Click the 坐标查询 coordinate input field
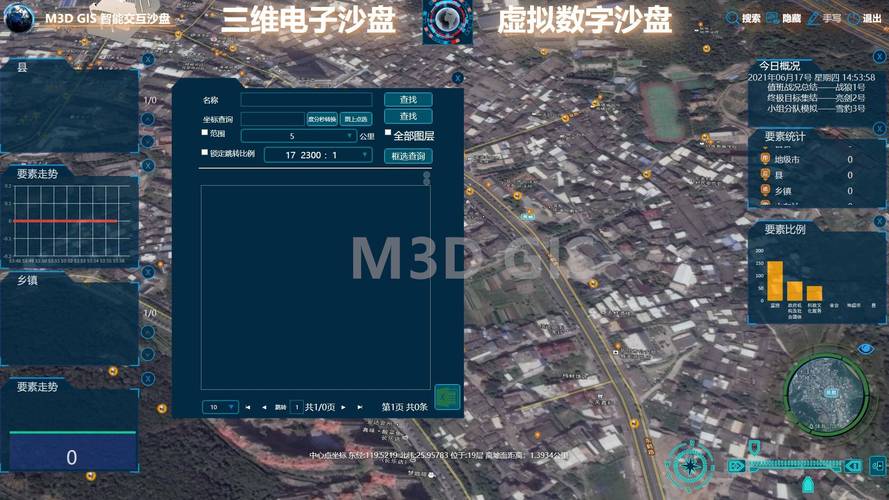 273,119
